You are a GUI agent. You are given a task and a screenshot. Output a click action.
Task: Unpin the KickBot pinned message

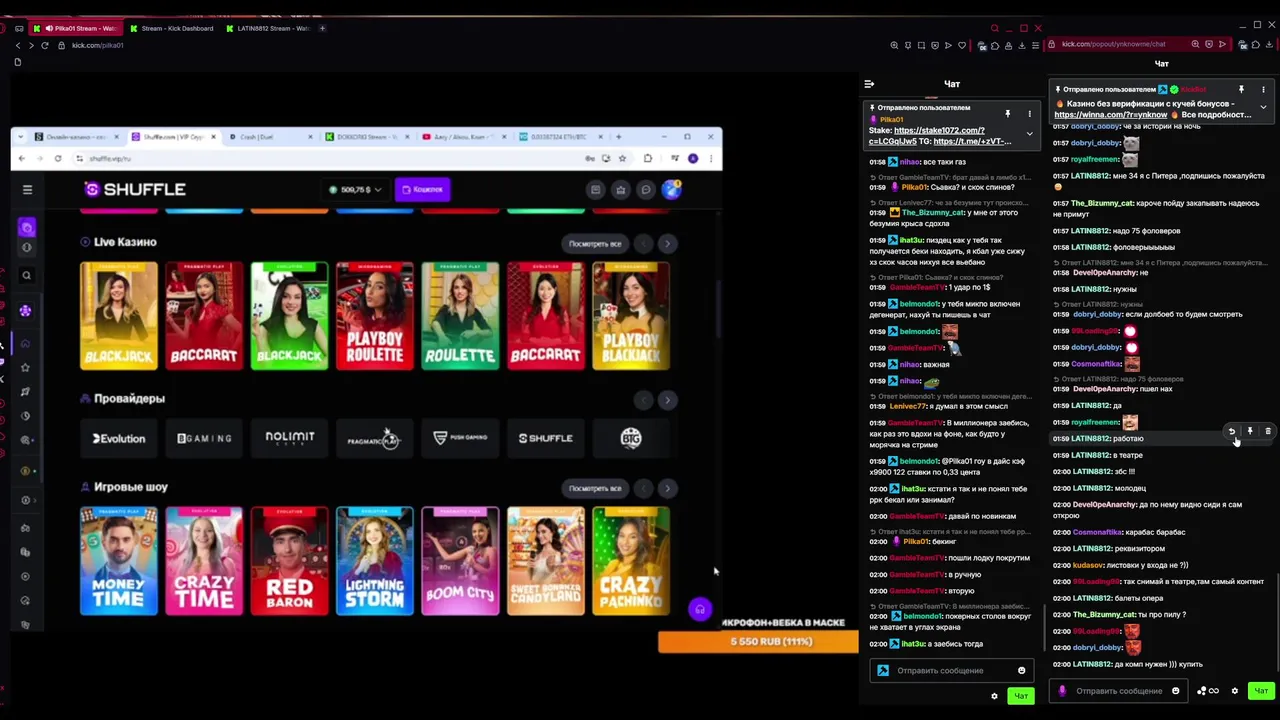click(1241, 89)
